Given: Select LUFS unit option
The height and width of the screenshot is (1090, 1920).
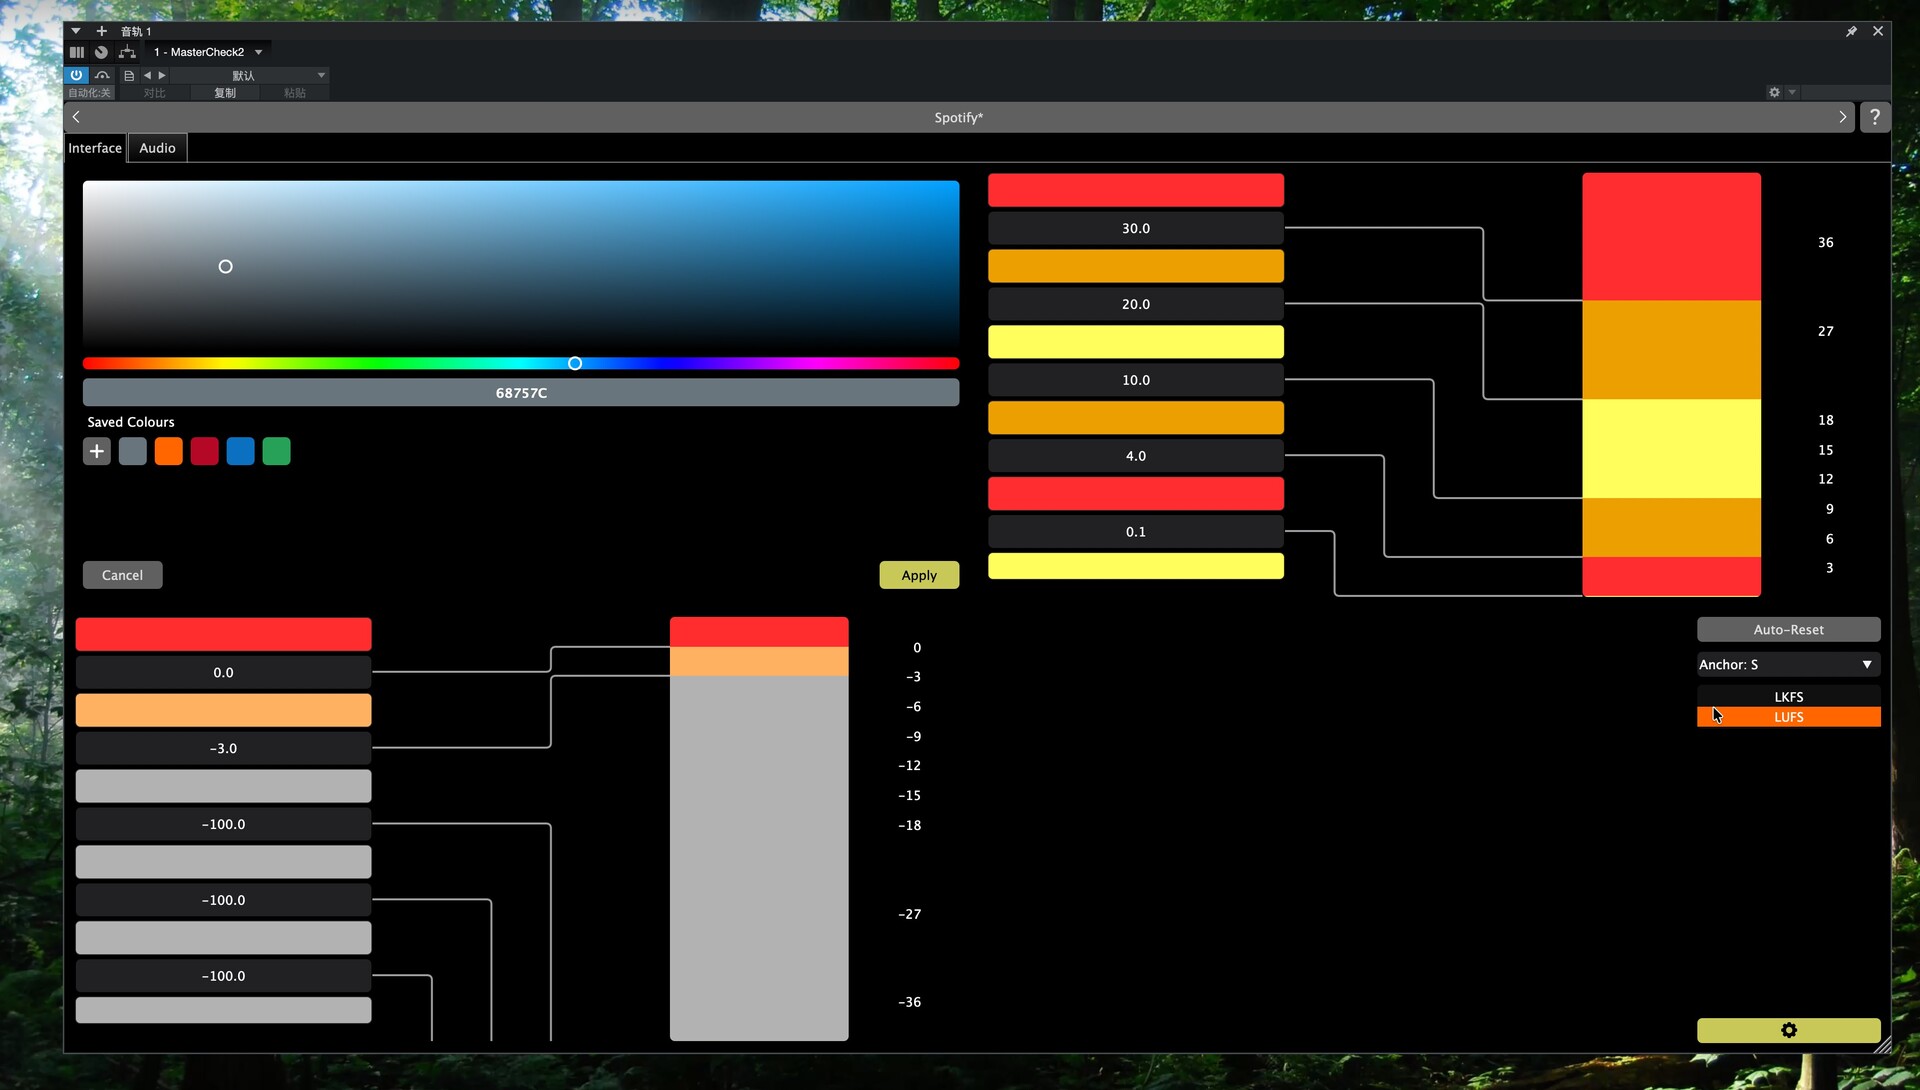Looking at the screenshot, I should point(1788,717).
